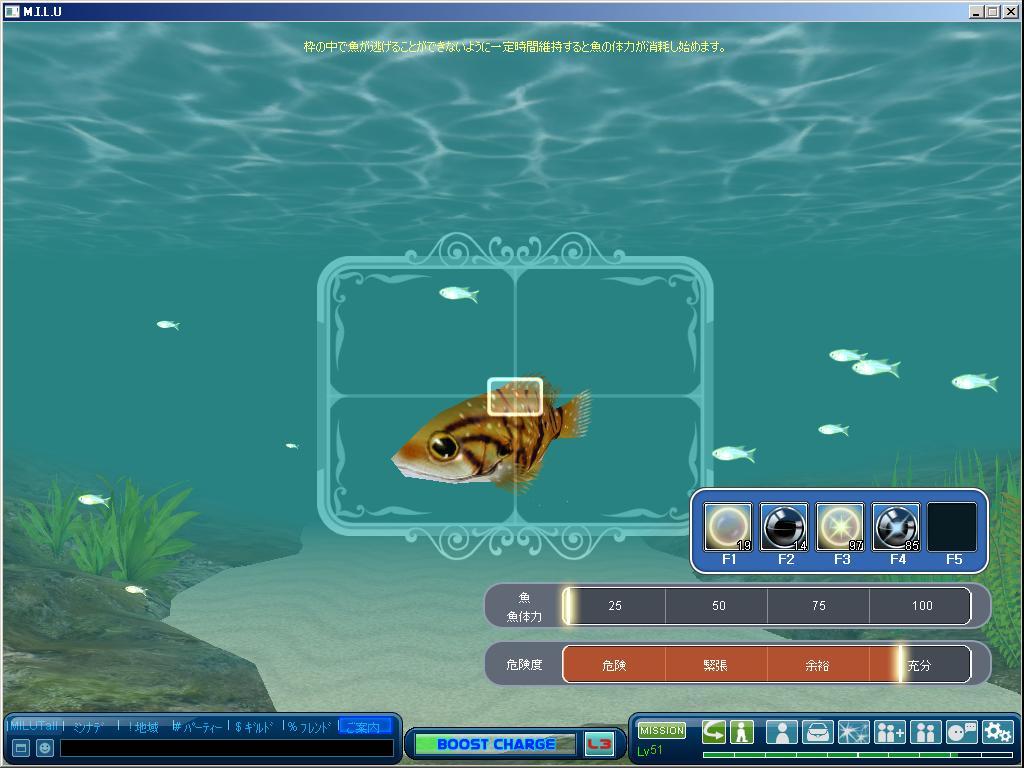Viewport: 1024px width, 768px height.
Task: Switch to the パーティー chat tab
Action: 198,727
